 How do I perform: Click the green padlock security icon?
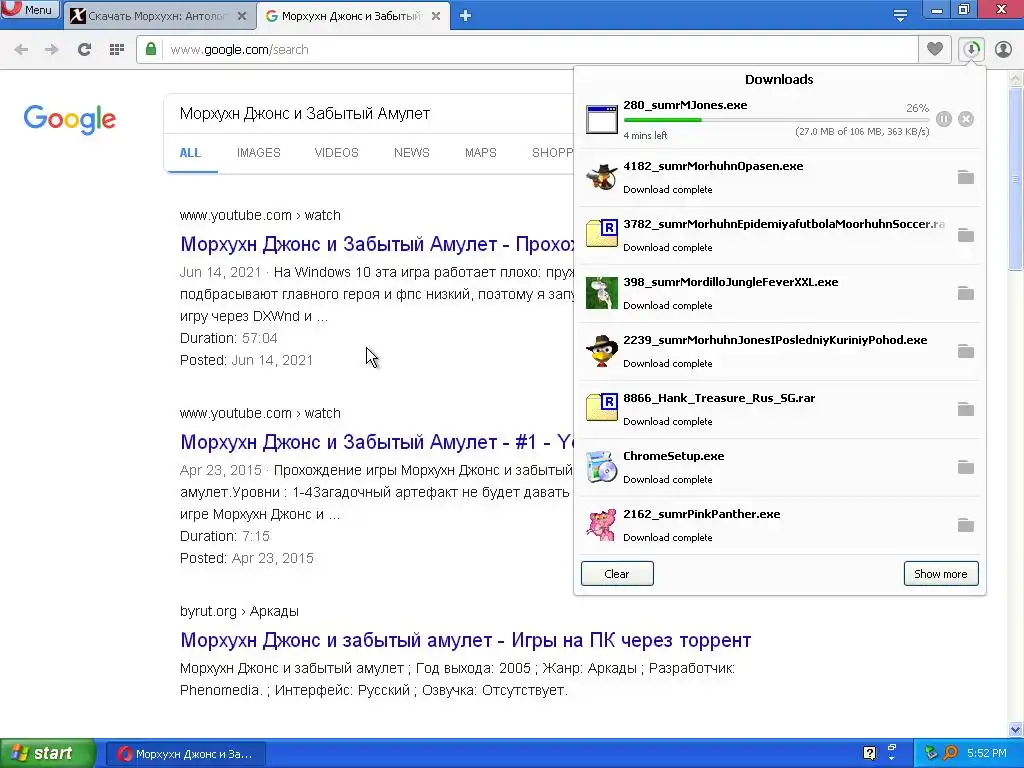pos(151,50)
